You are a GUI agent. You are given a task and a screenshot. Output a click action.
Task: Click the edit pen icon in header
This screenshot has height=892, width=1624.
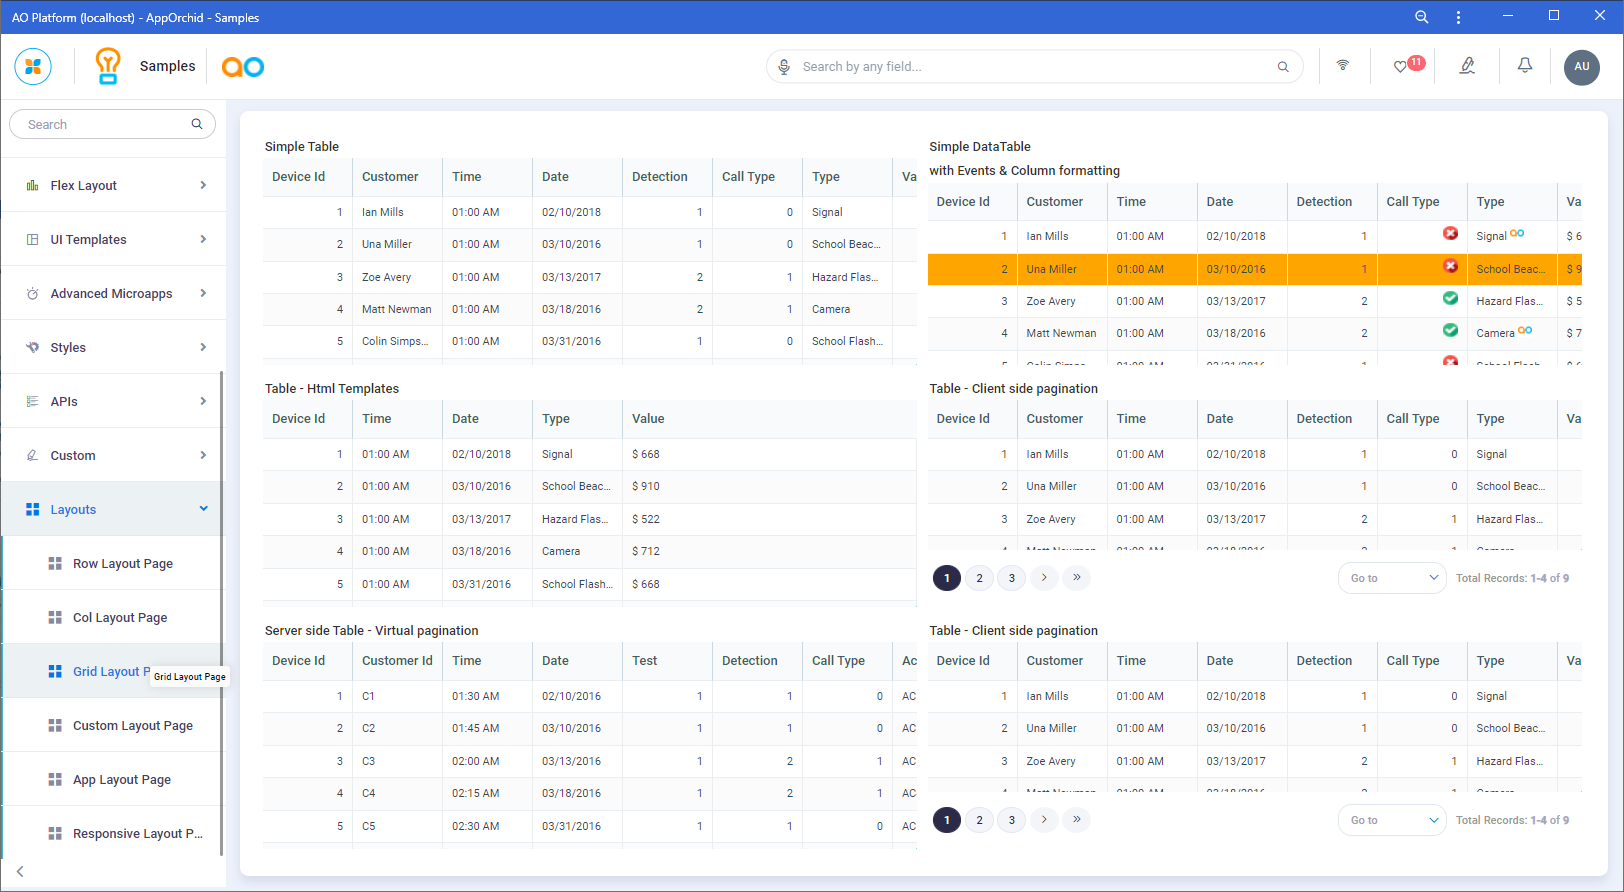1467,66
